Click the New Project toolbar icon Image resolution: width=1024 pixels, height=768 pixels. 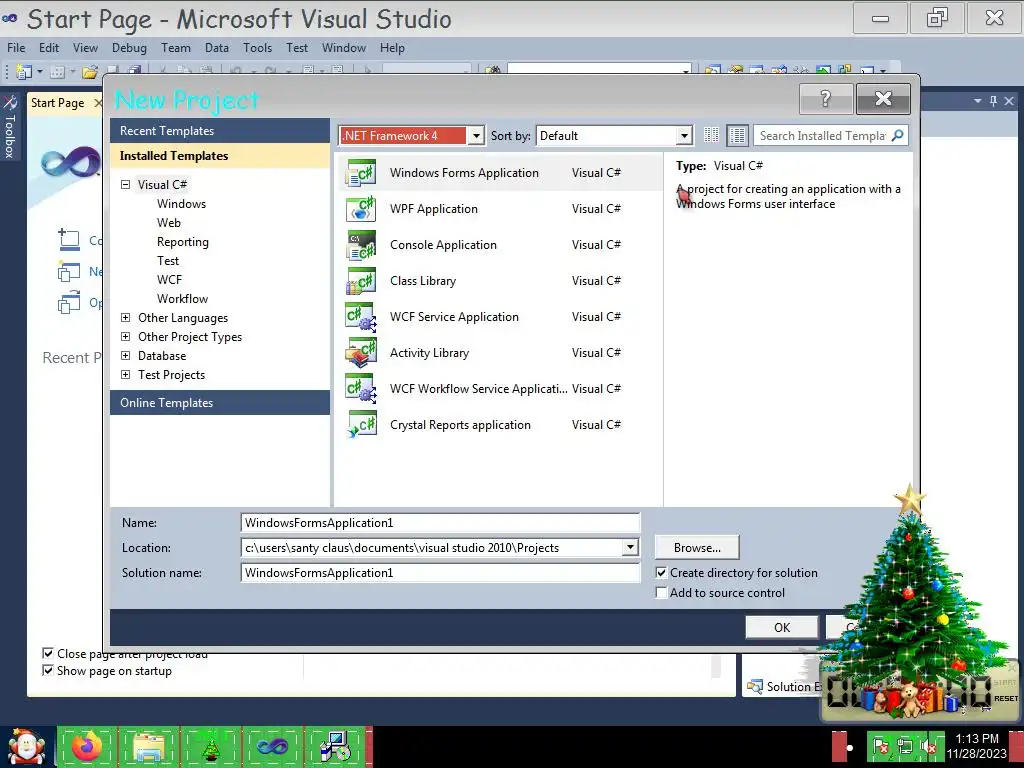click(x=24, y=71)
